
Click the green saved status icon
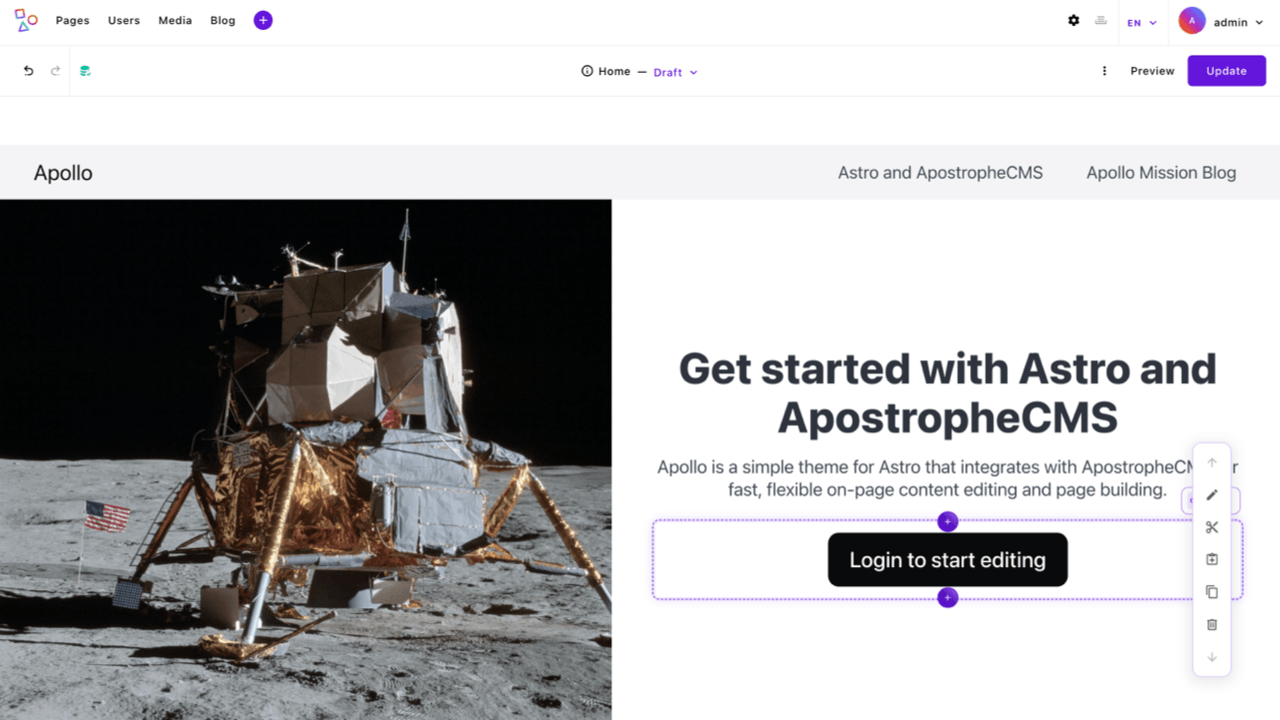(x=85, y=71)
